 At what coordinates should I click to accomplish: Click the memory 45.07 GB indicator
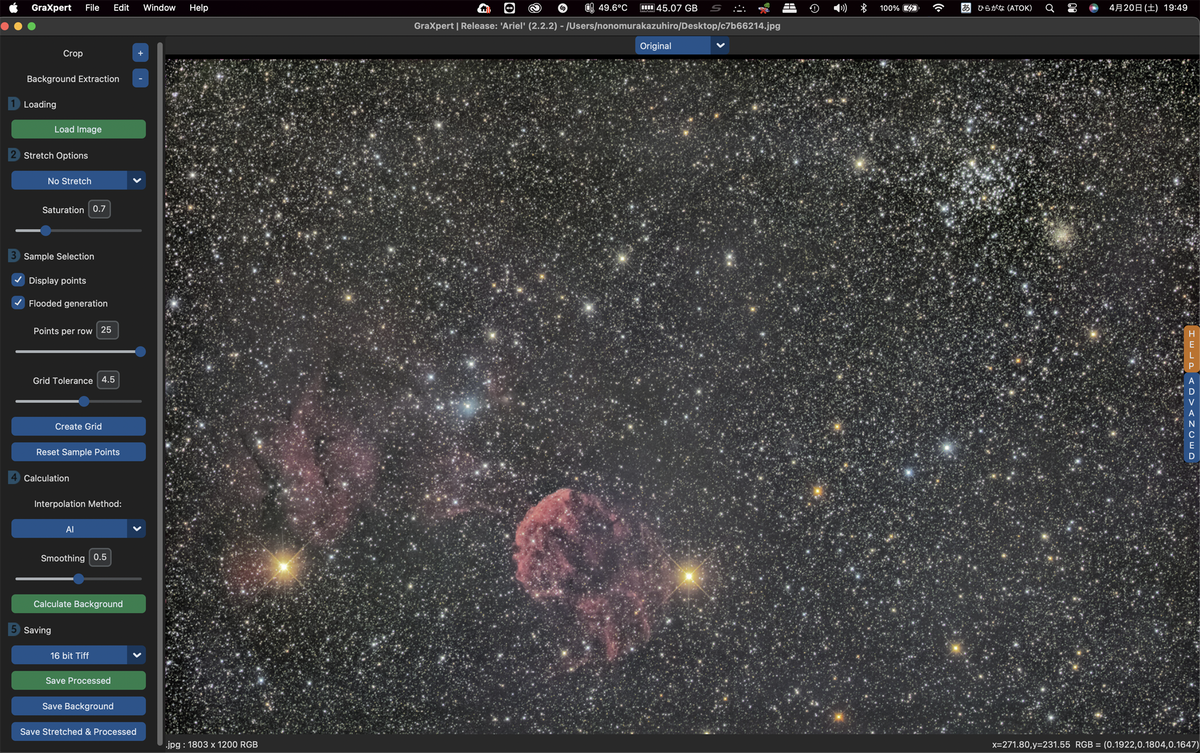click(669, 8)
